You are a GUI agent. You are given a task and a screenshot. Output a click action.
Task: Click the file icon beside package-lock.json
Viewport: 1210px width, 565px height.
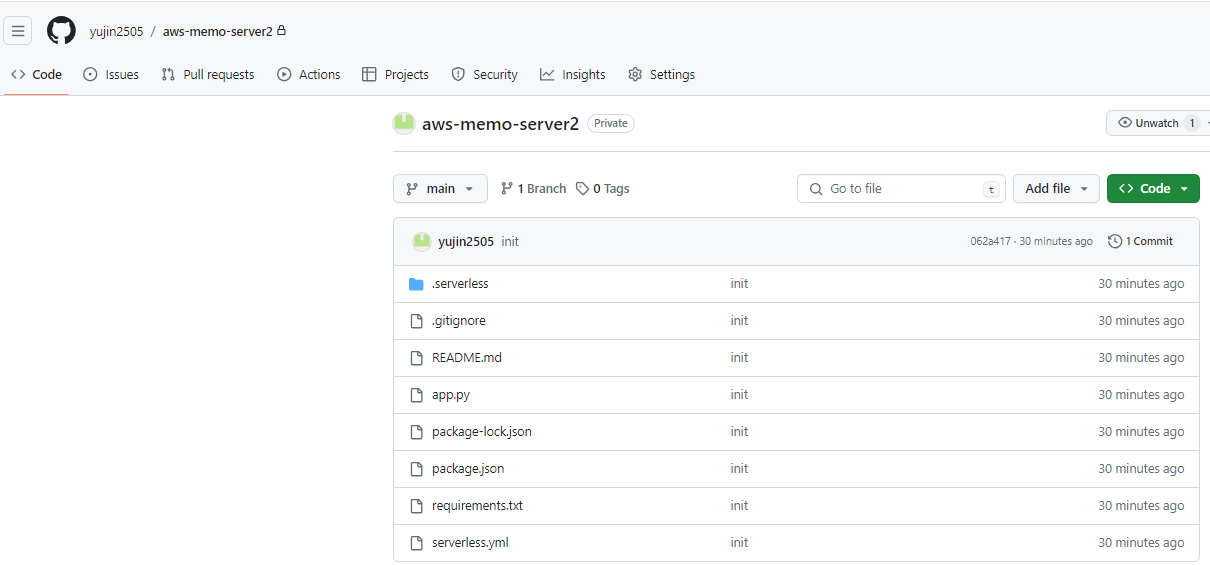(x=416, y=432)
